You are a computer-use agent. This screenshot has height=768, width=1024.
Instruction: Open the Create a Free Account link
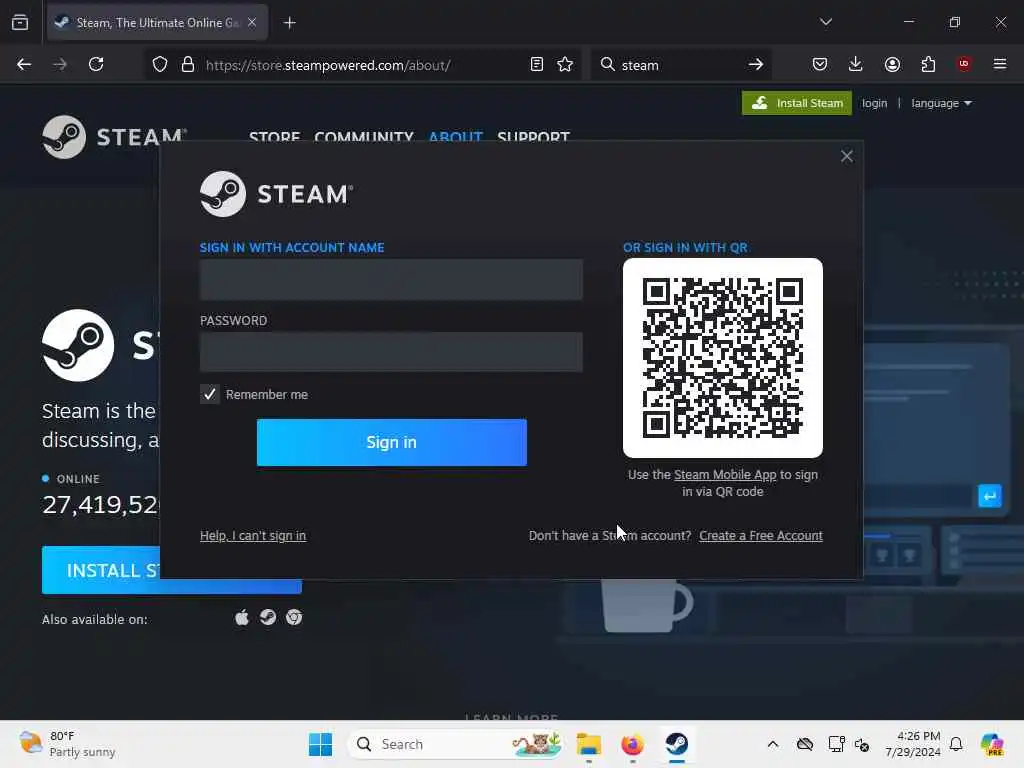pos(761,536)
